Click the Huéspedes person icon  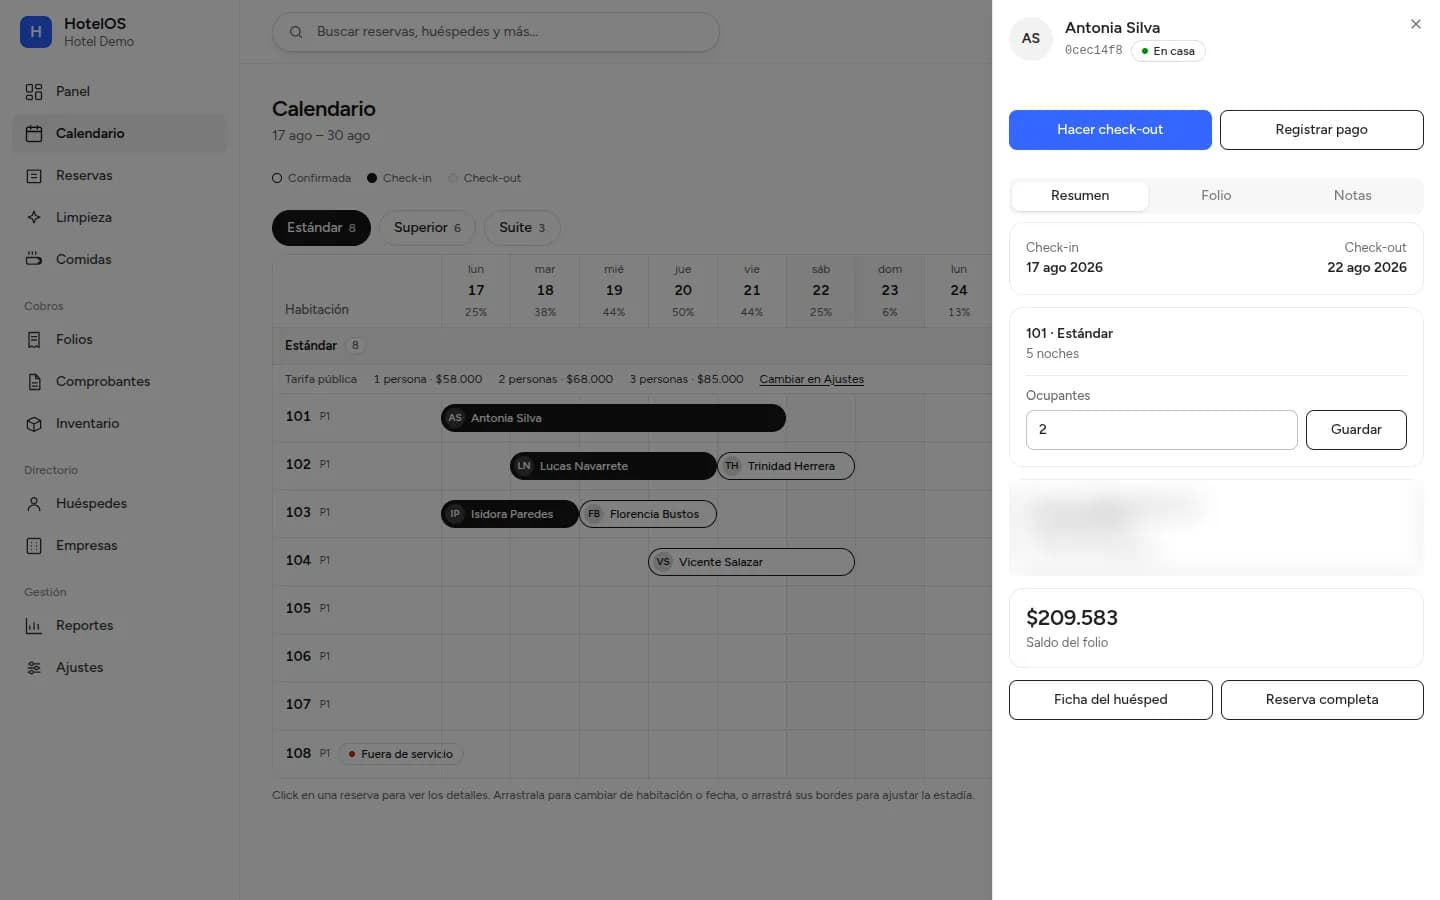pos(34,504)
